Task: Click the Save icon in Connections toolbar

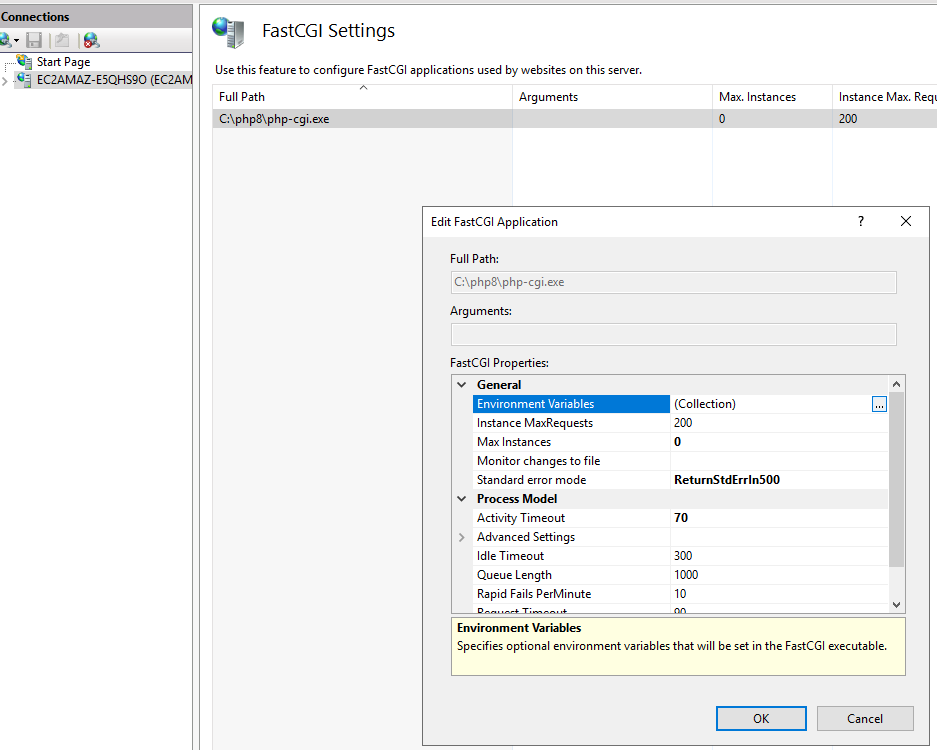Action: coord(34,40)
